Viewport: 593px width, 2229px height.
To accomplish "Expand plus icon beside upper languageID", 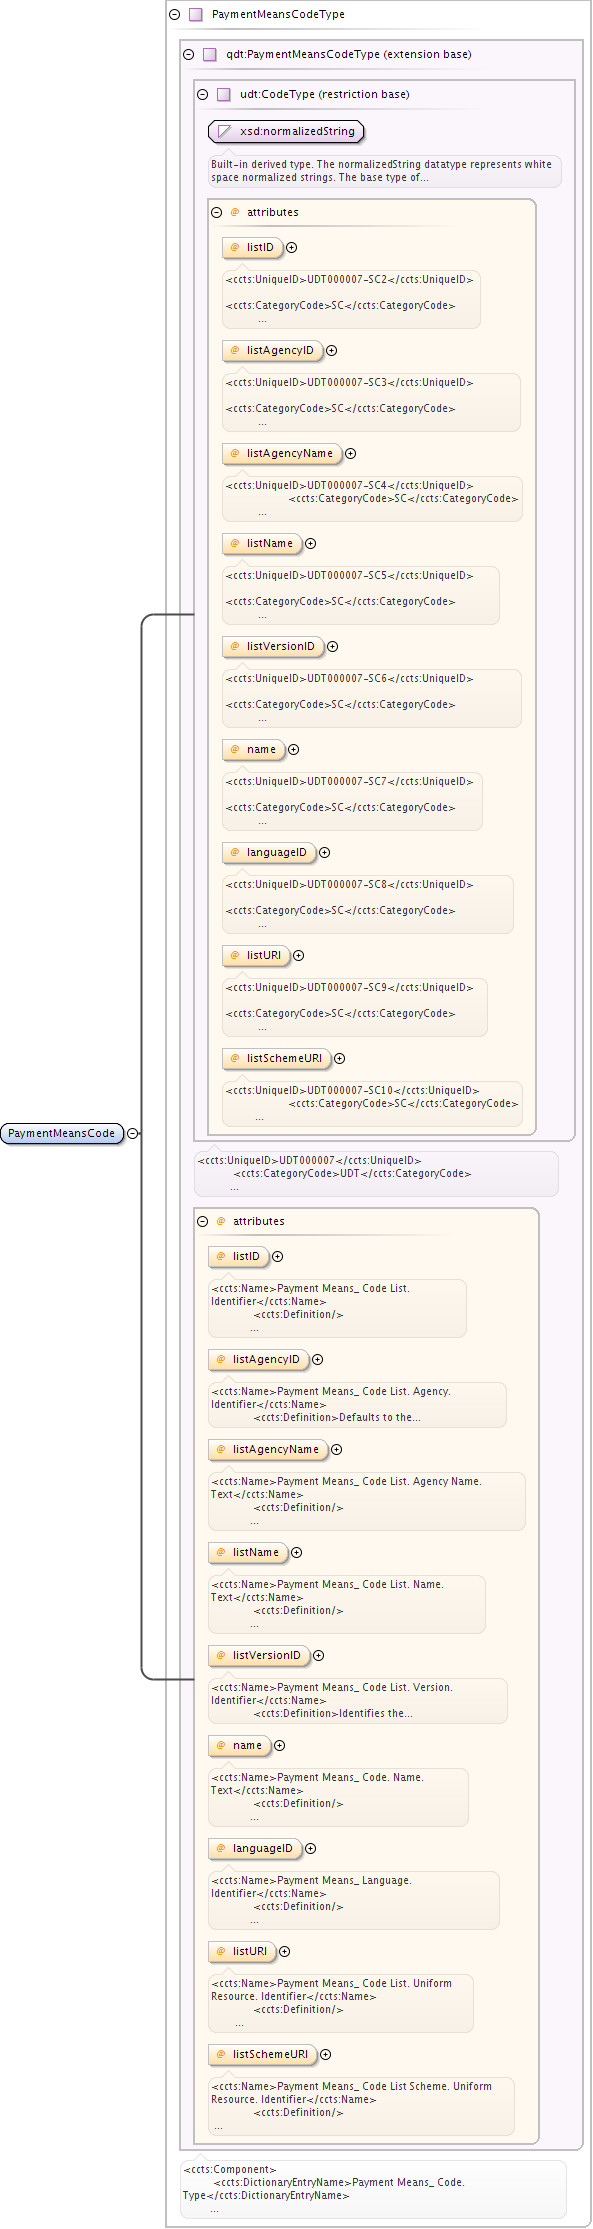I will tap(325, 853).
